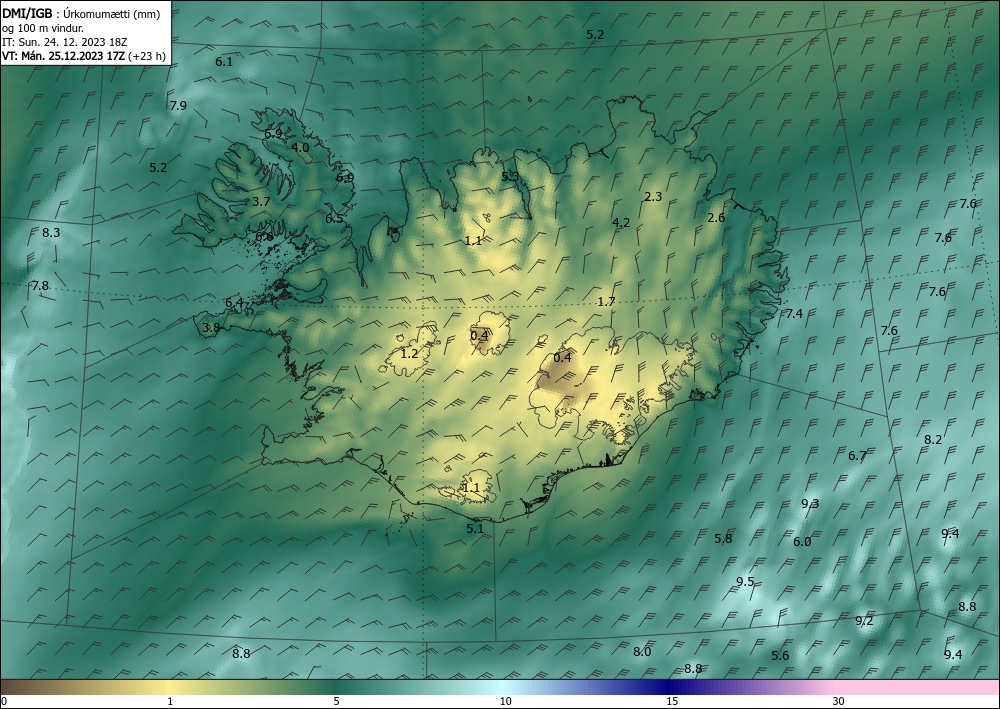Screen dimensions: 1000x709
Task: Click the 2.6 value in the northeast
Action: [716, 217]
